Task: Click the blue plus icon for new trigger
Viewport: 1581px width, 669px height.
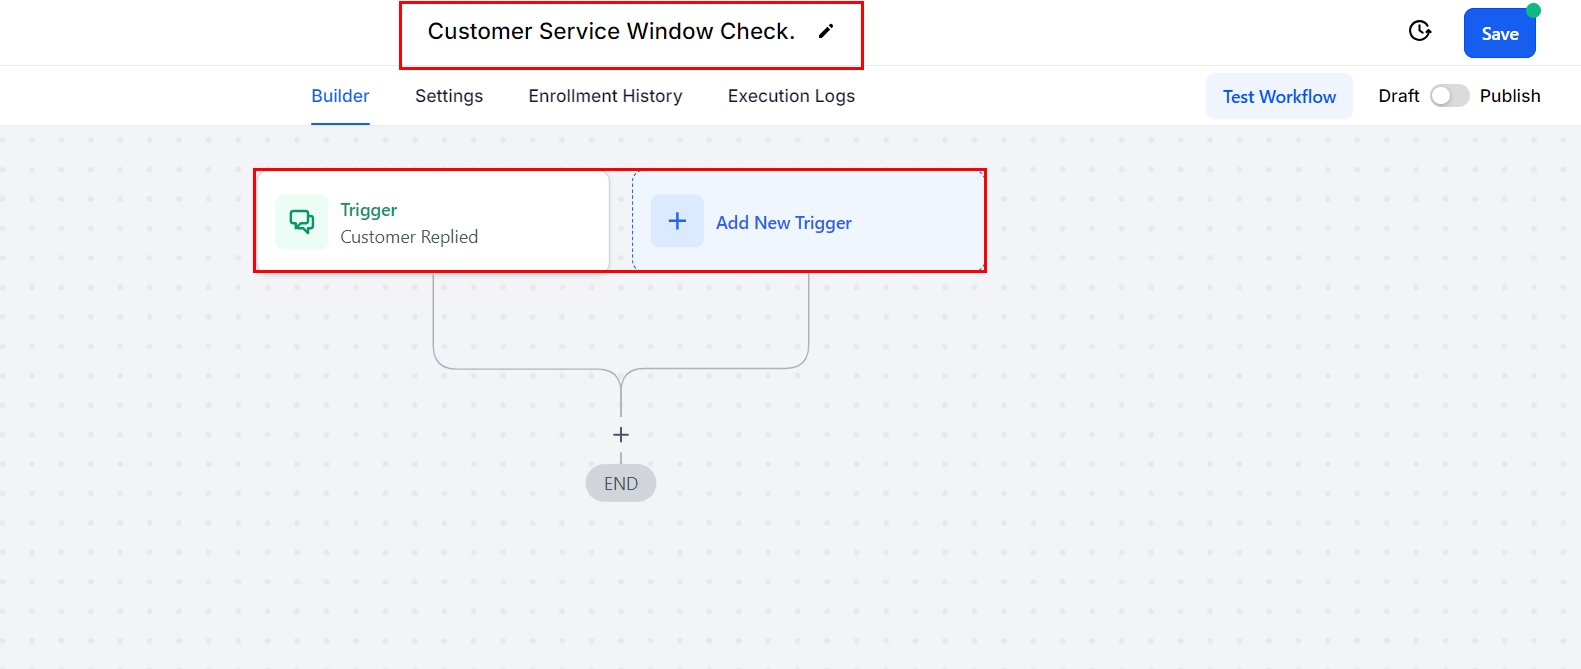Action: pos(677,221)
